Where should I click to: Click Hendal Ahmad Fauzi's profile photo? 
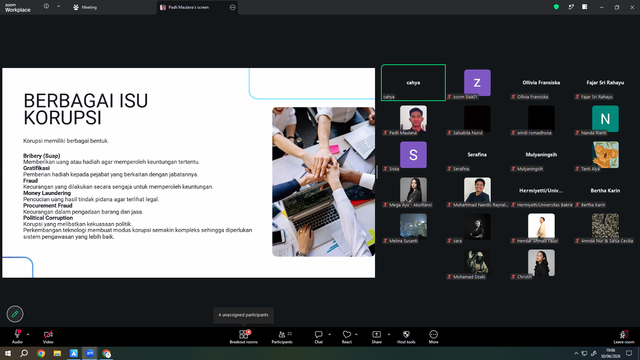[541, 227]
